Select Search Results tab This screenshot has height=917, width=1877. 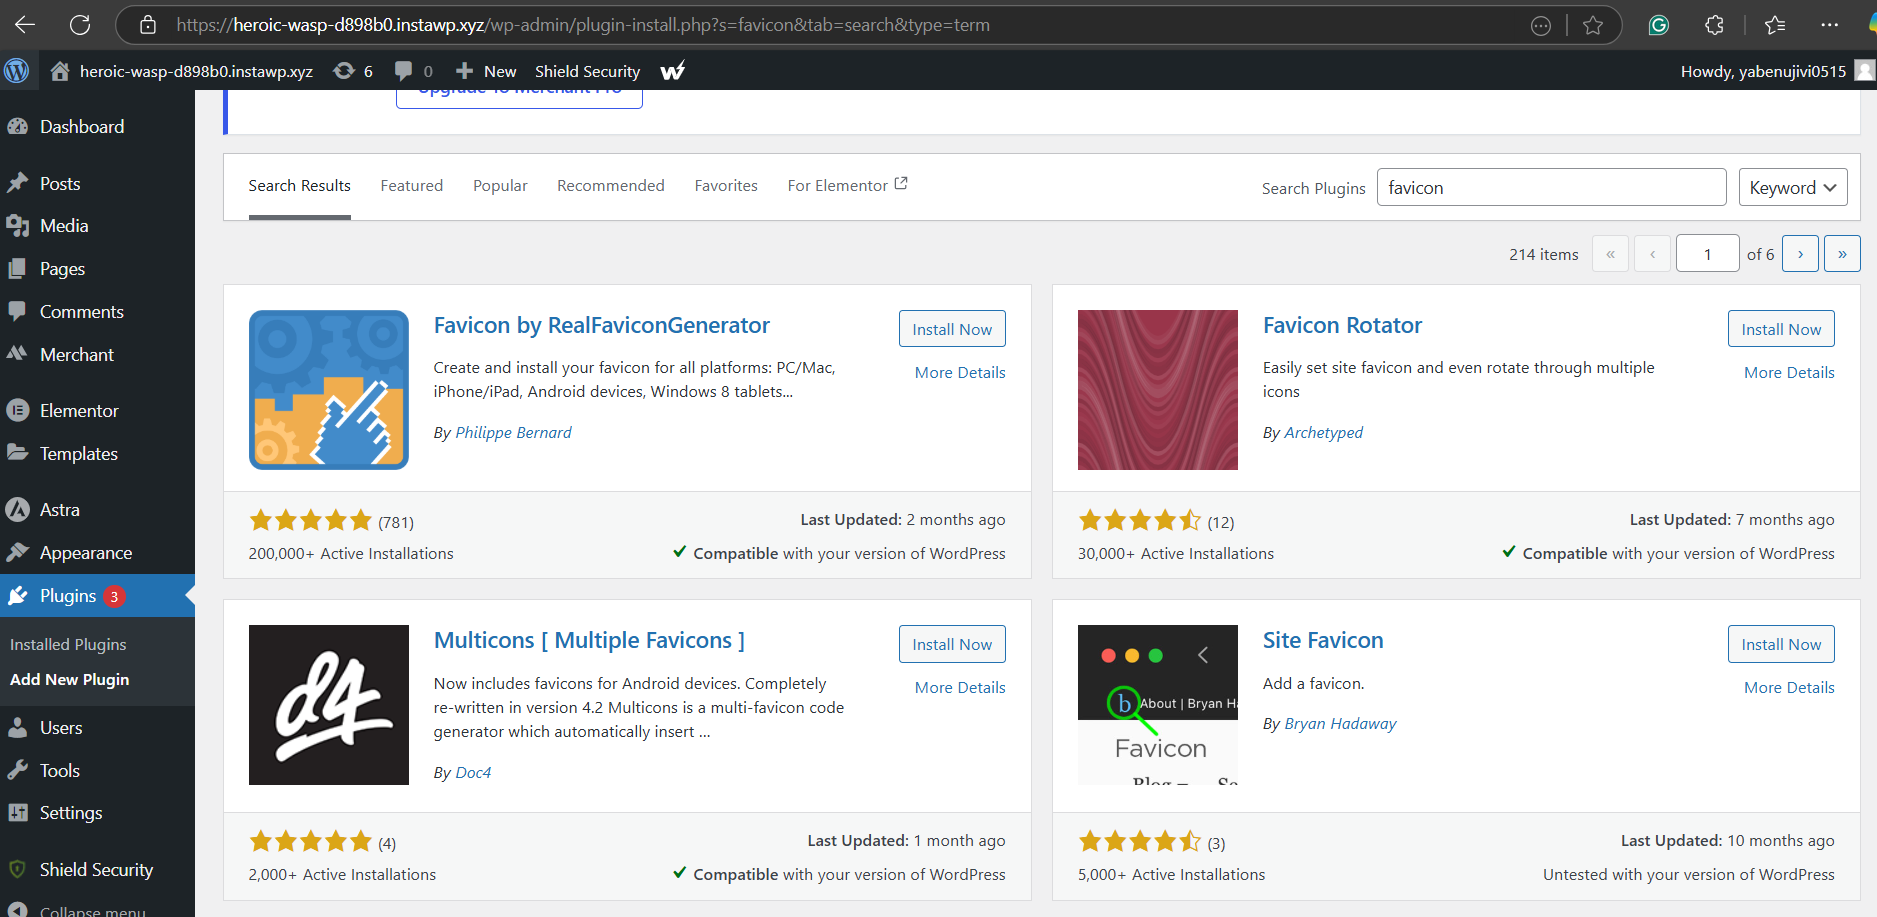[300, 186]
